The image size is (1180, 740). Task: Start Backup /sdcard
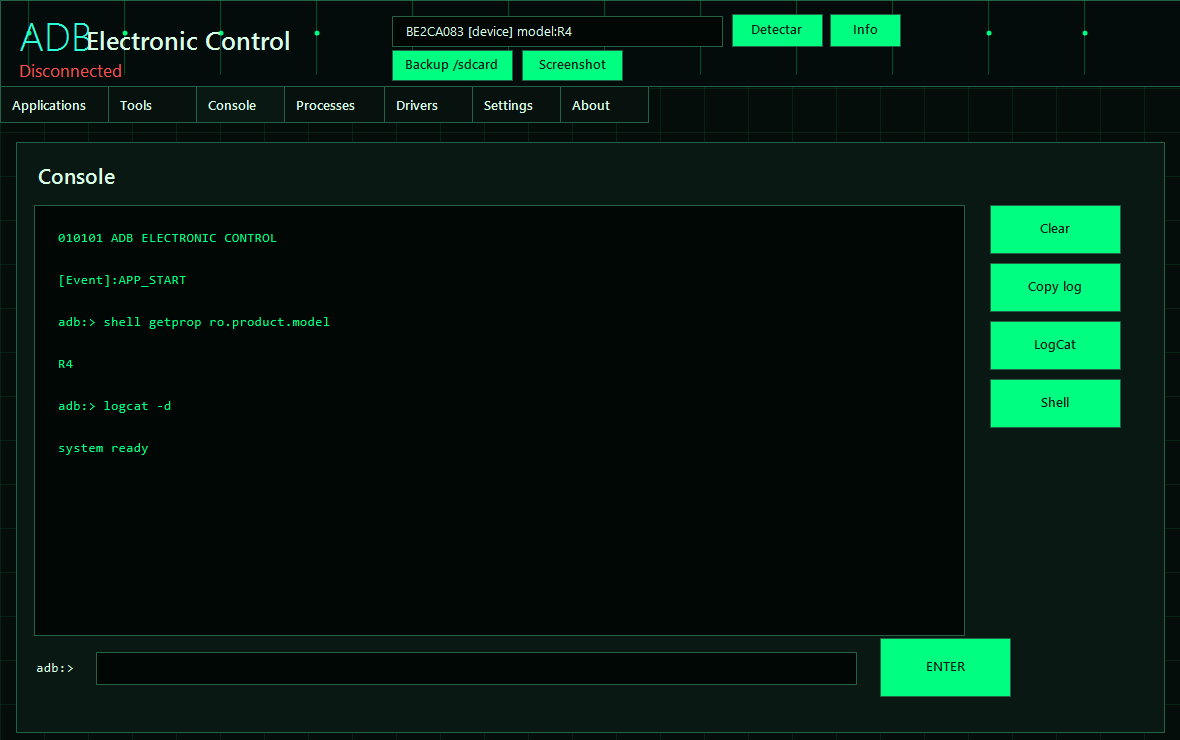coord(452,65)
